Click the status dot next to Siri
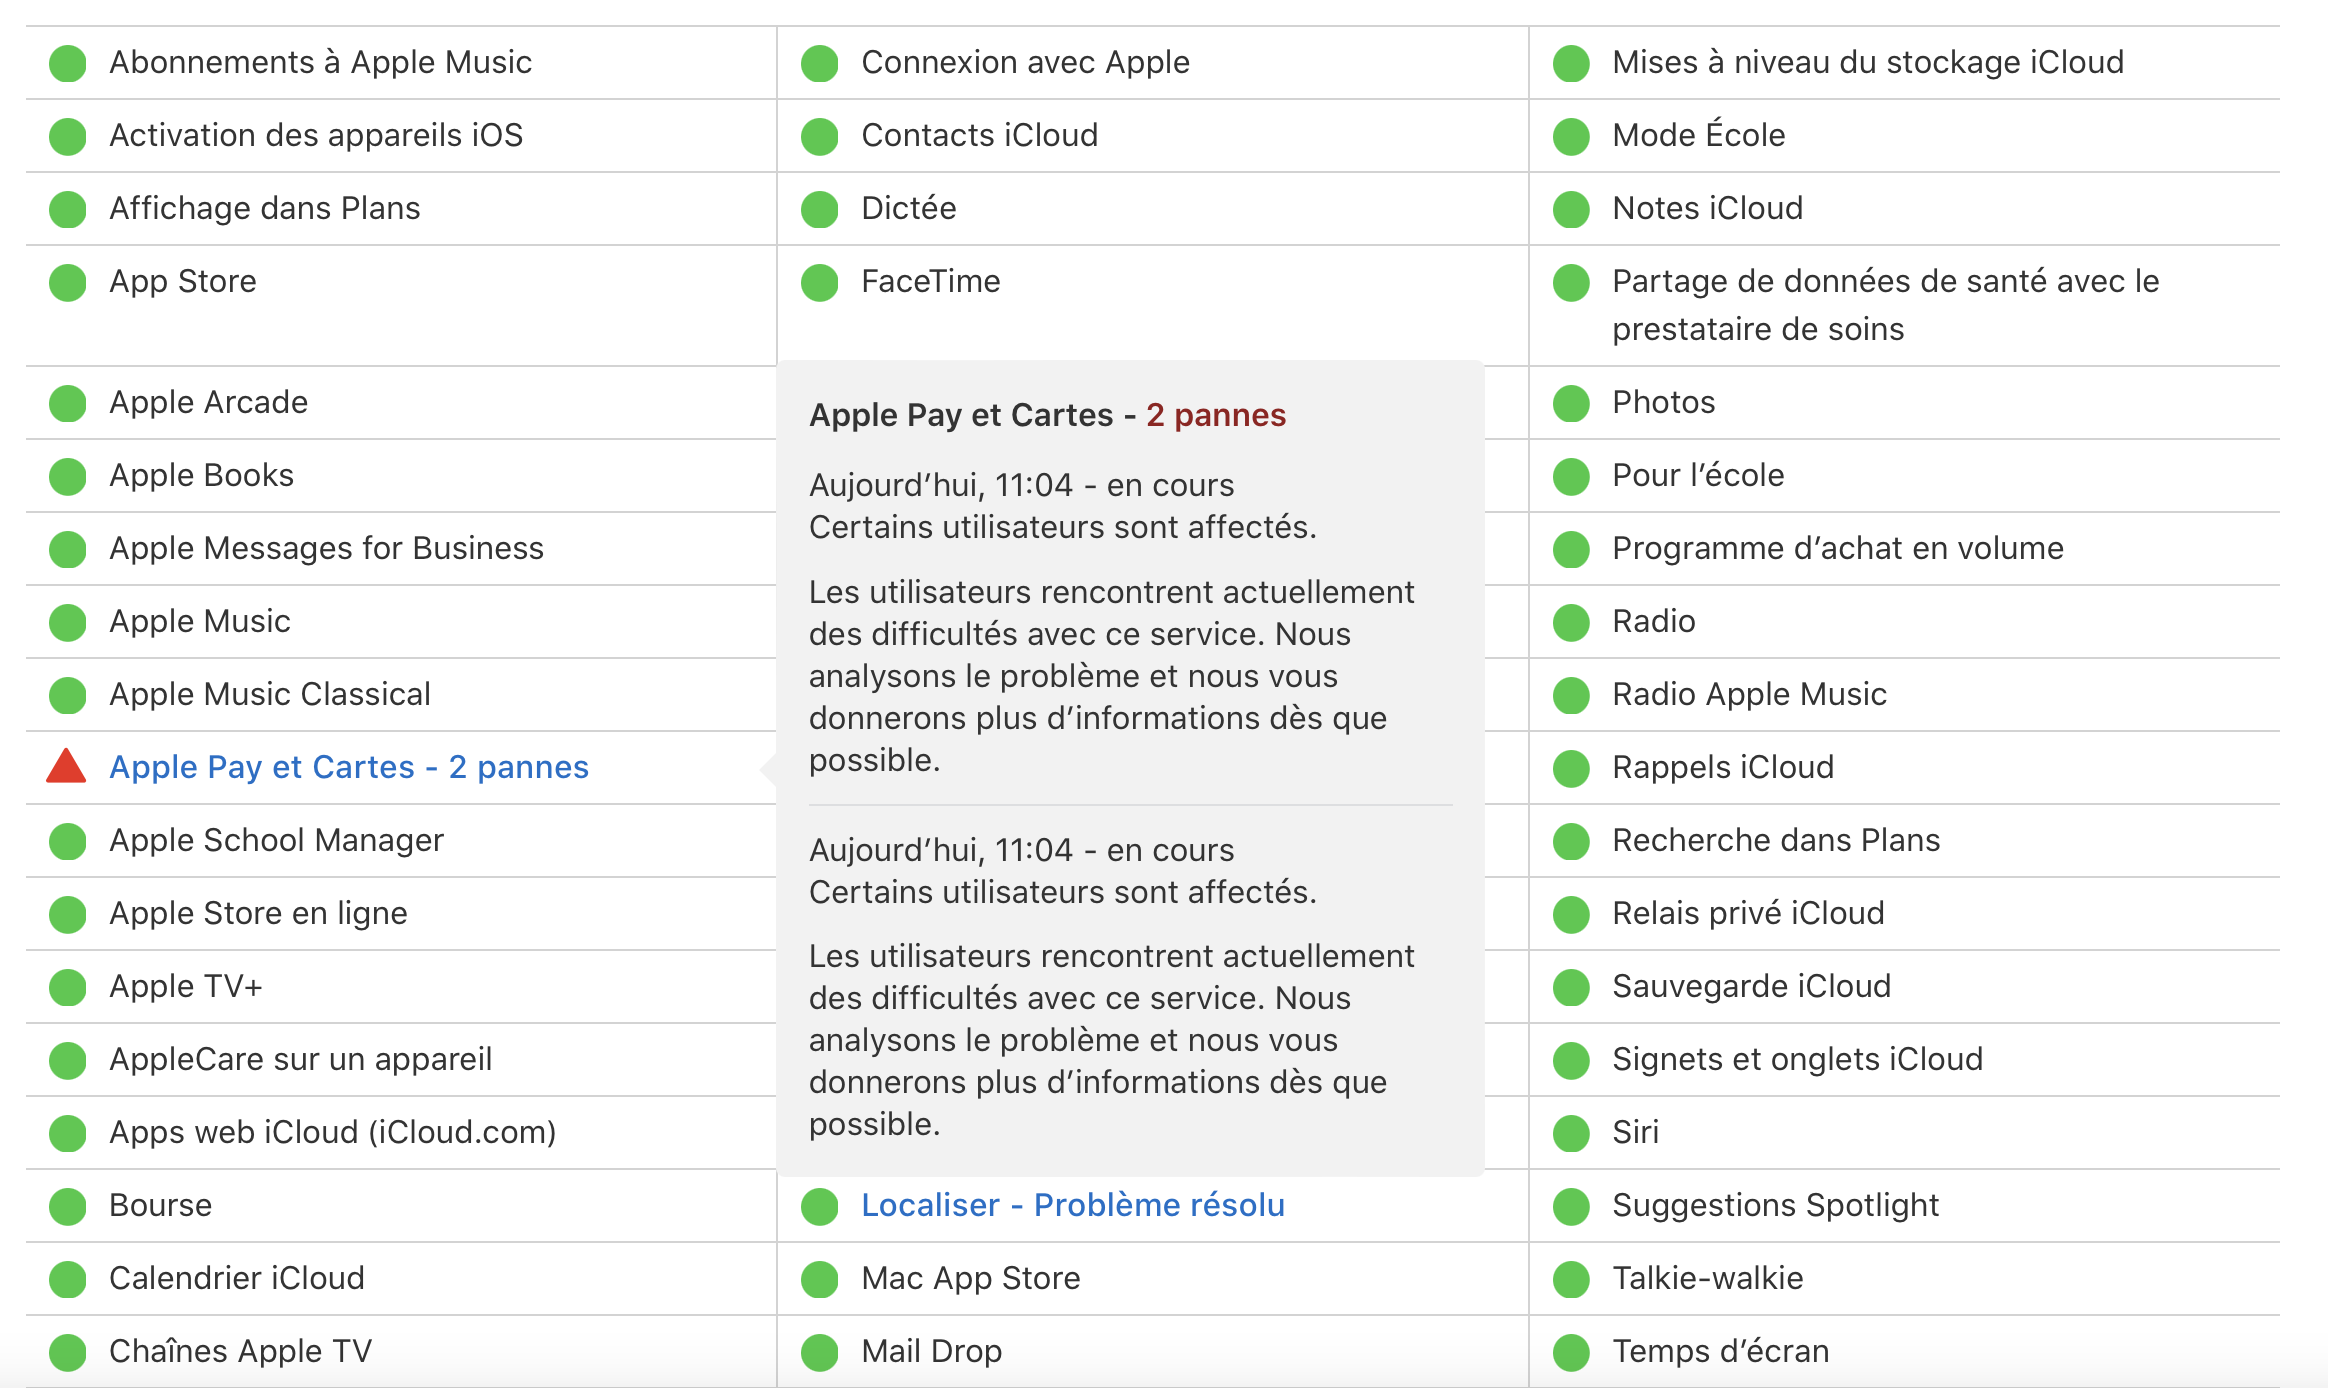 click(1571, 1133)
